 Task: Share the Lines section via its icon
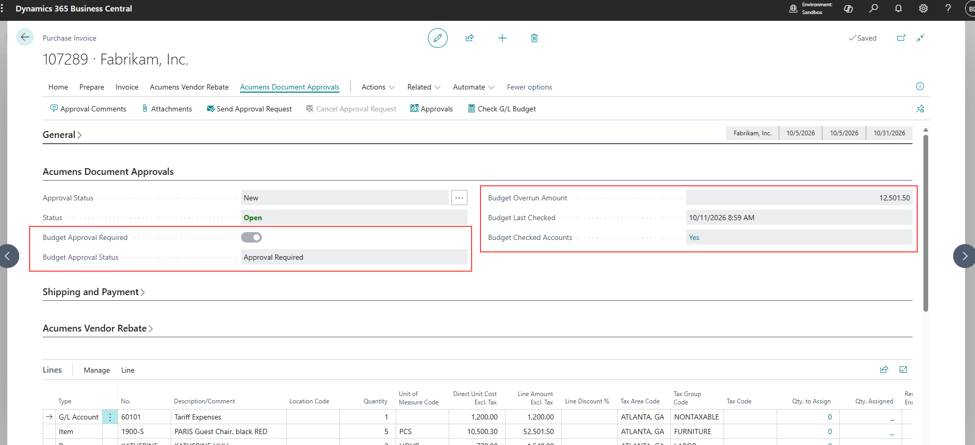pyautogui.click(x=884, y=370)
